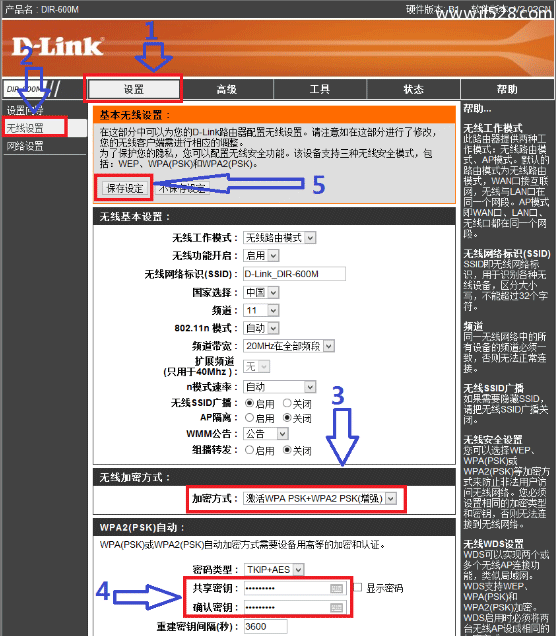Open the 国家选择 dropdown
Screen dimensions: 556x636
261,292
